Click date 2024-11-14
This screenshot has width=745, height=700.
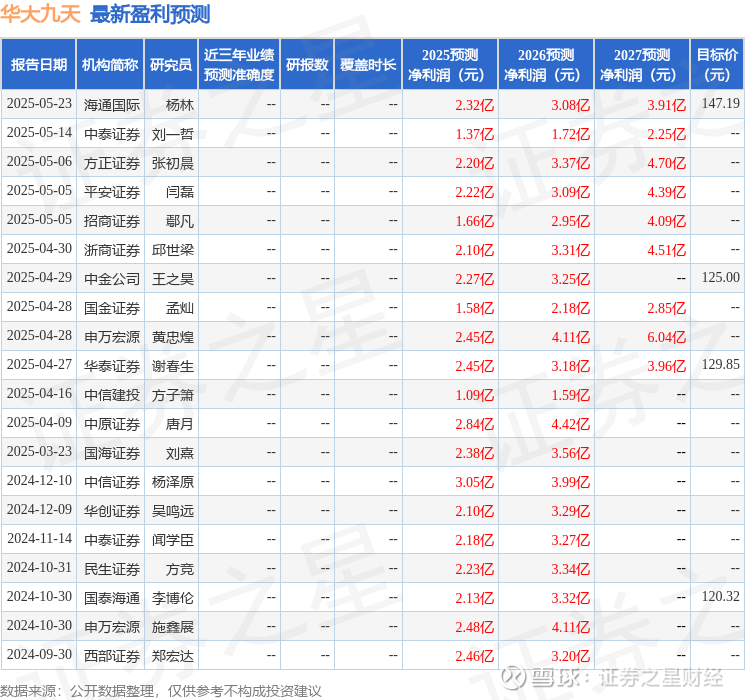(39, 538)
